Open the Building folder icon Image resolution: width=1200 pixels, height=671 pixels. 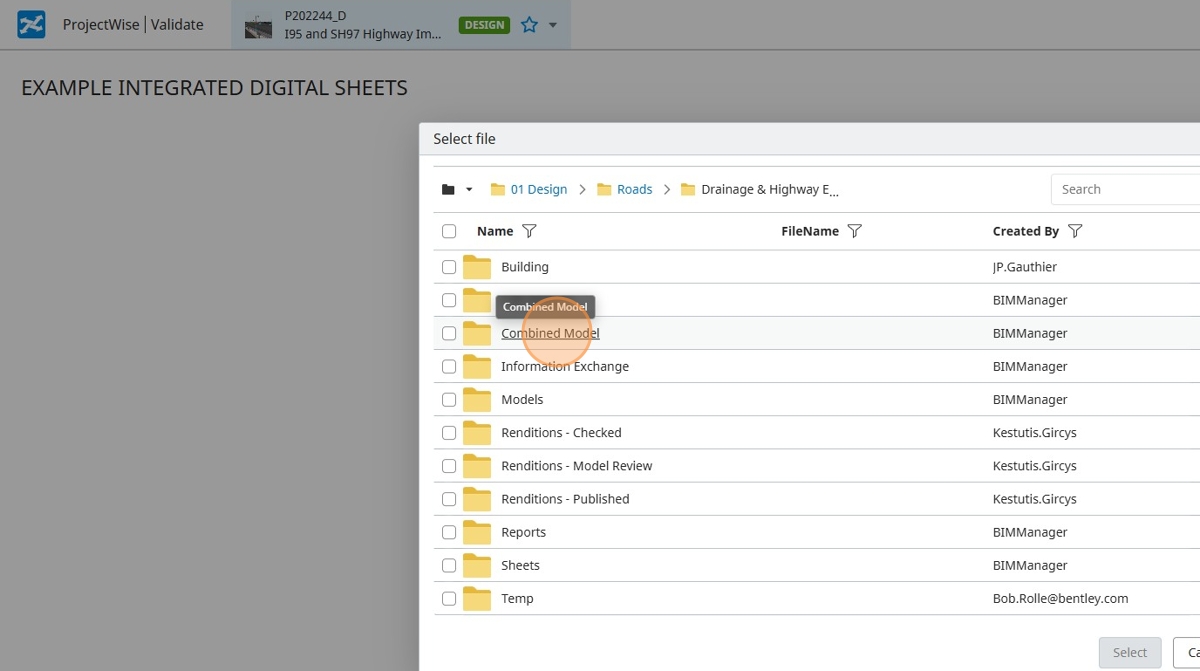click(477, 267)
